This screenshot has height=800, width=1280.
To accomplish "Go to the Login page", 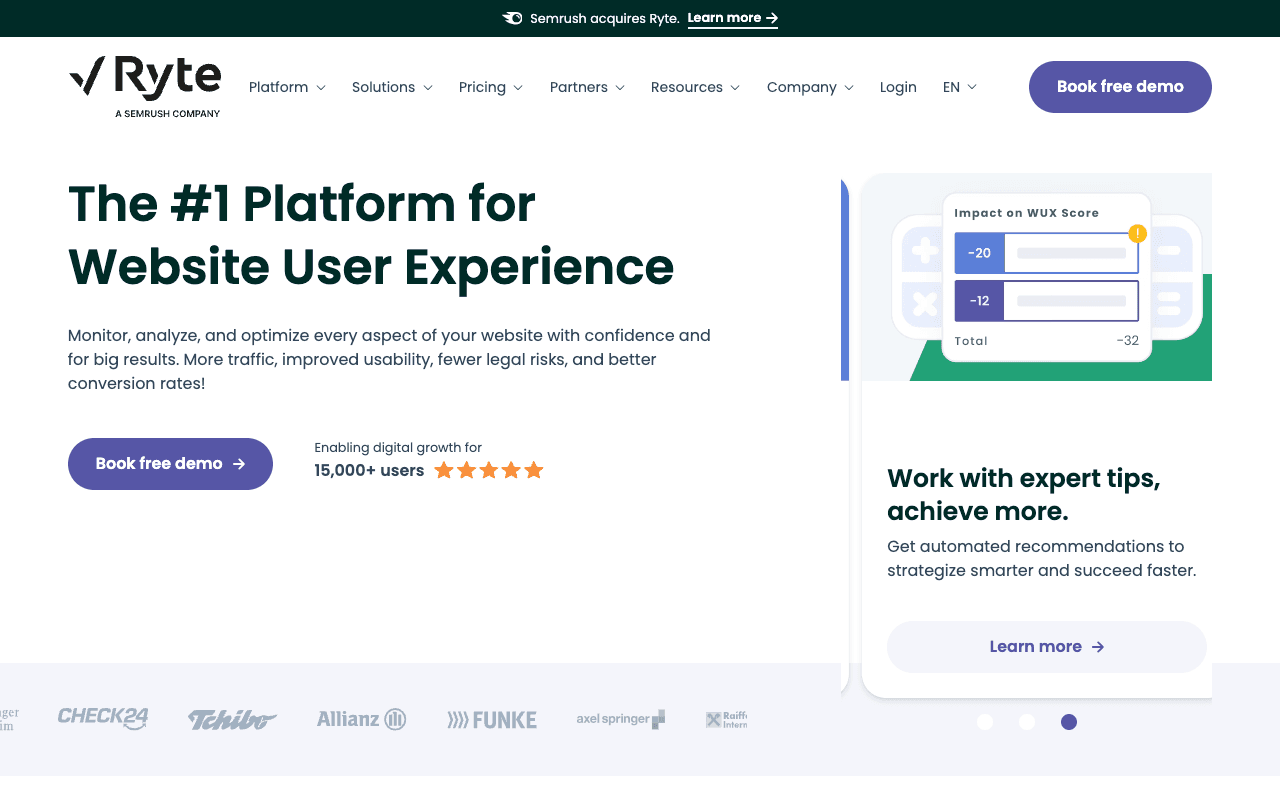I will coord(898,87).
